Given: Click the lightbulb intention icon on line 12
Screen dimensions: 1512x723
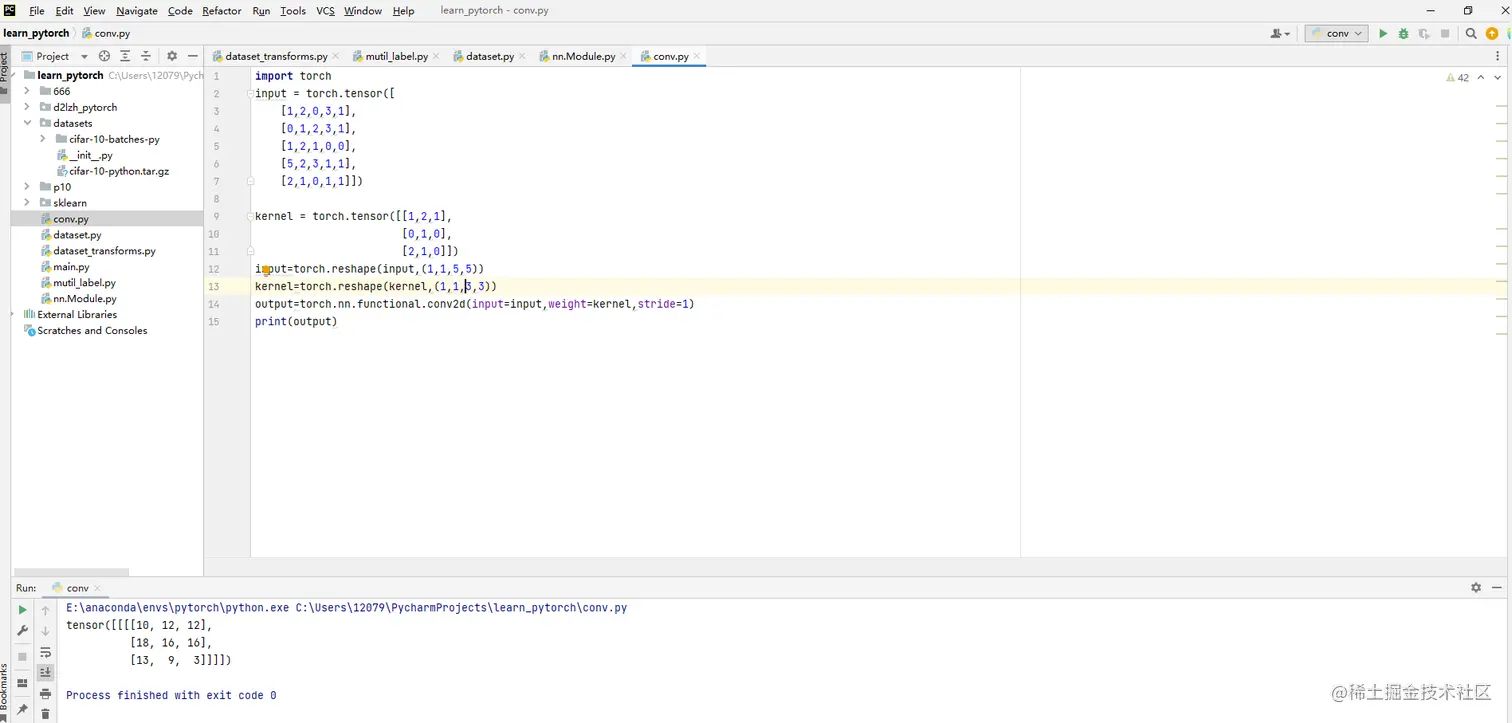Looking at the screenshot, I should [266, 270].
